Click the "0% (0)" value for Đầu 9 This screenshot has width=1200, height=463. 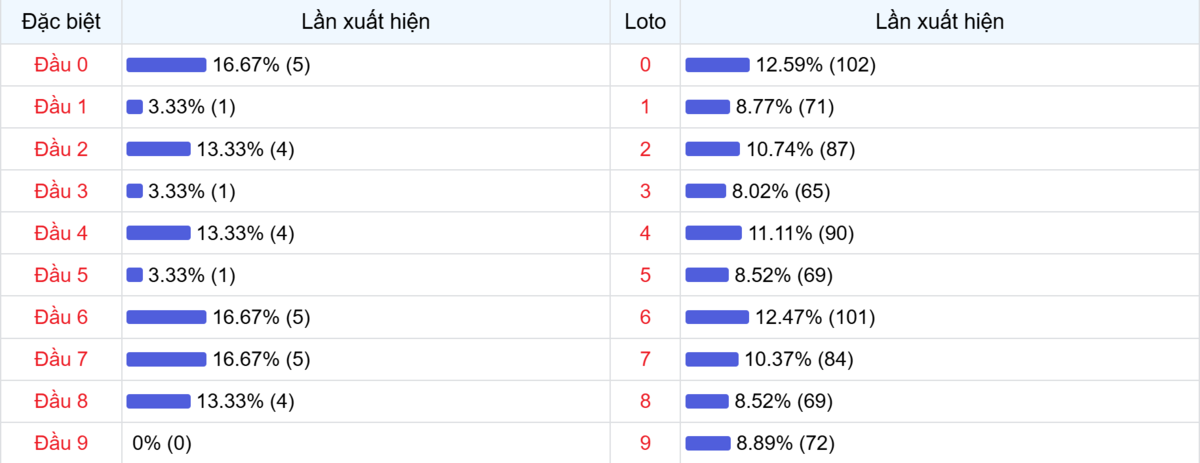162,443
